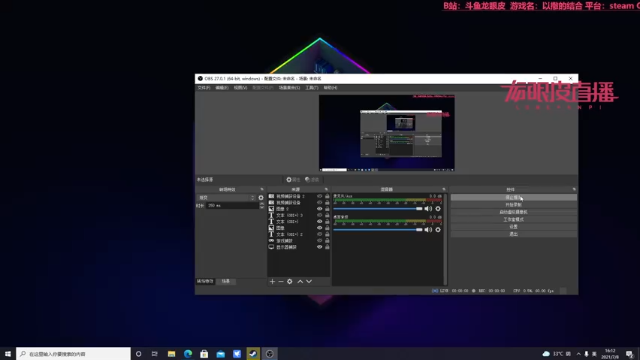
Task: Open File Explorer from taskbar
Action: (171, 354)
